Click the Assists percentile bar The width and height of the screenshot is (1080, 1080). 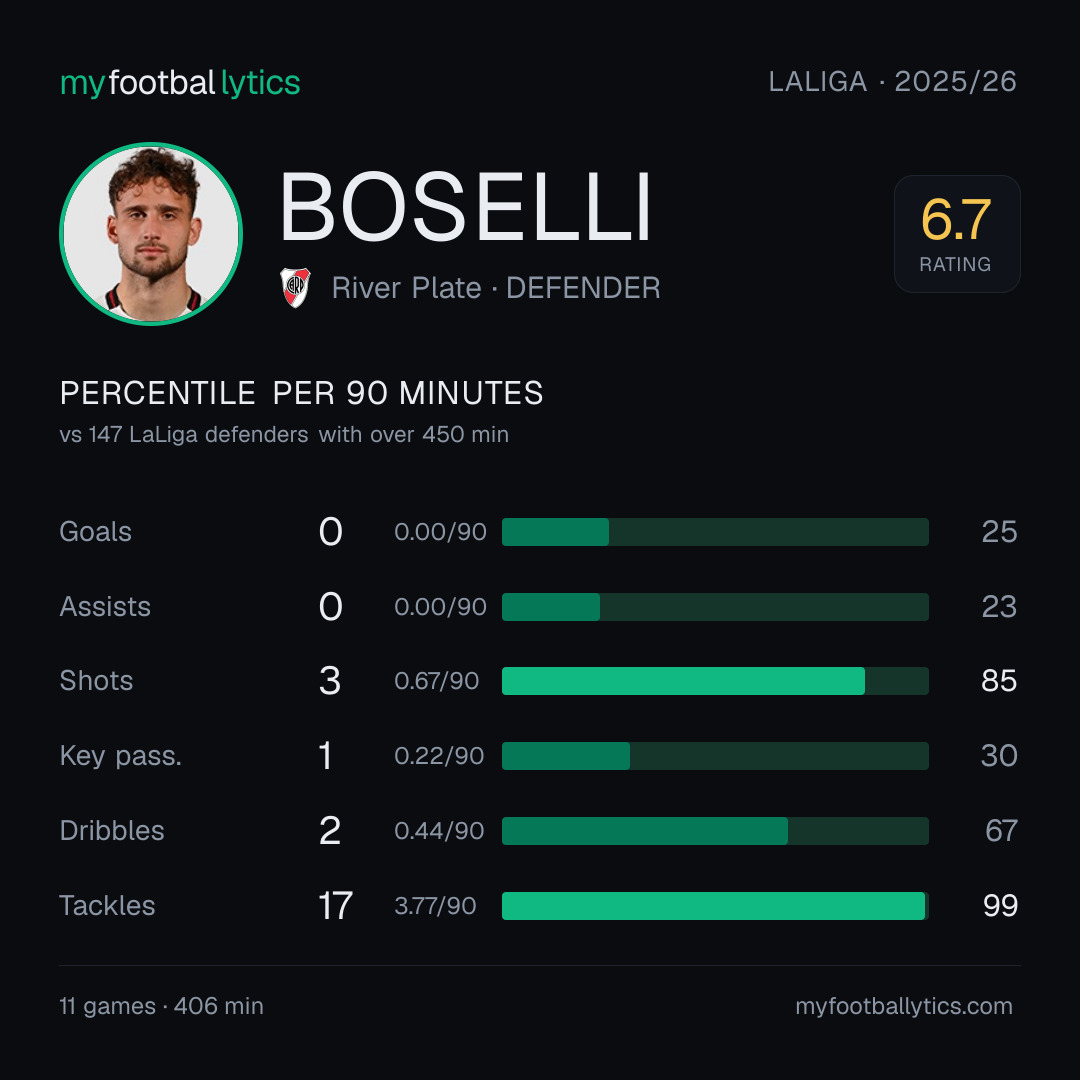(715, 607)
